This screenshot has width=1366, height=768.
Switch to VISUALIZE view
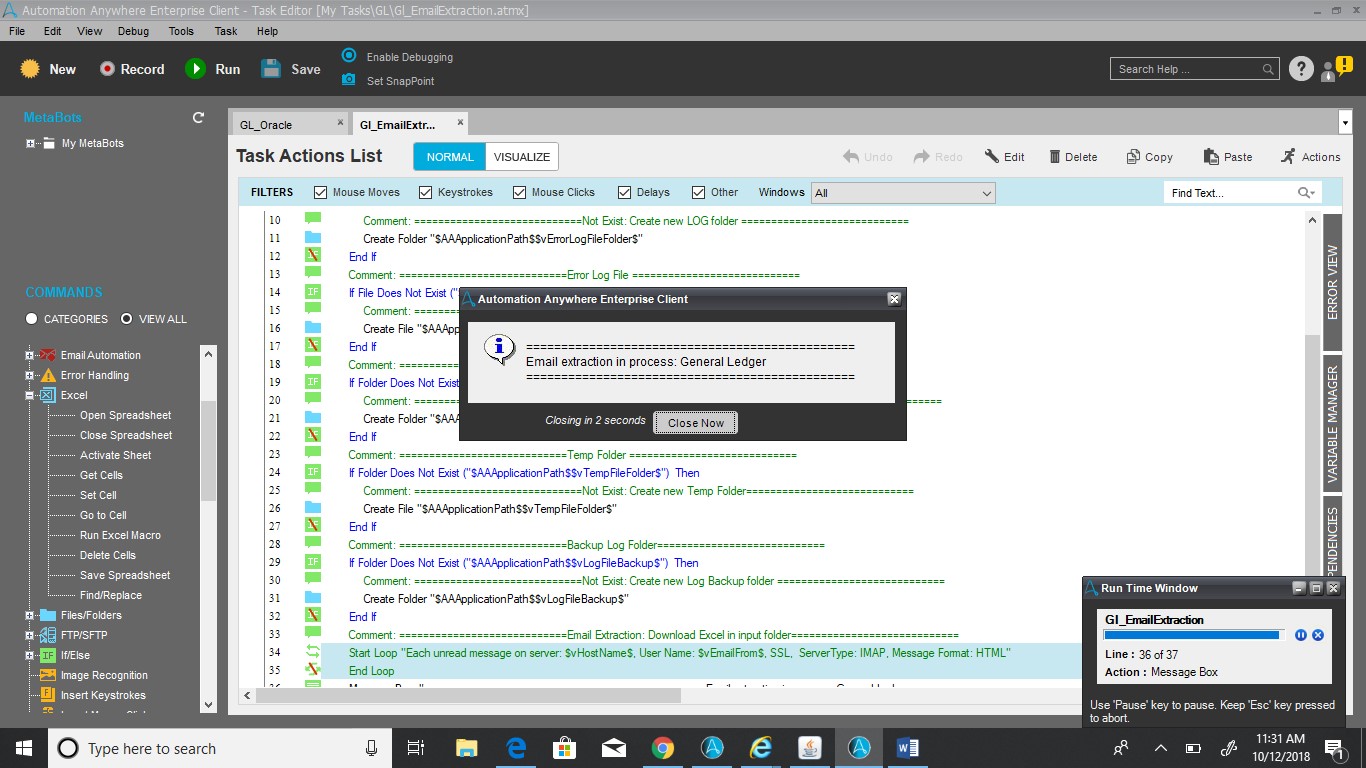point(522,157)
